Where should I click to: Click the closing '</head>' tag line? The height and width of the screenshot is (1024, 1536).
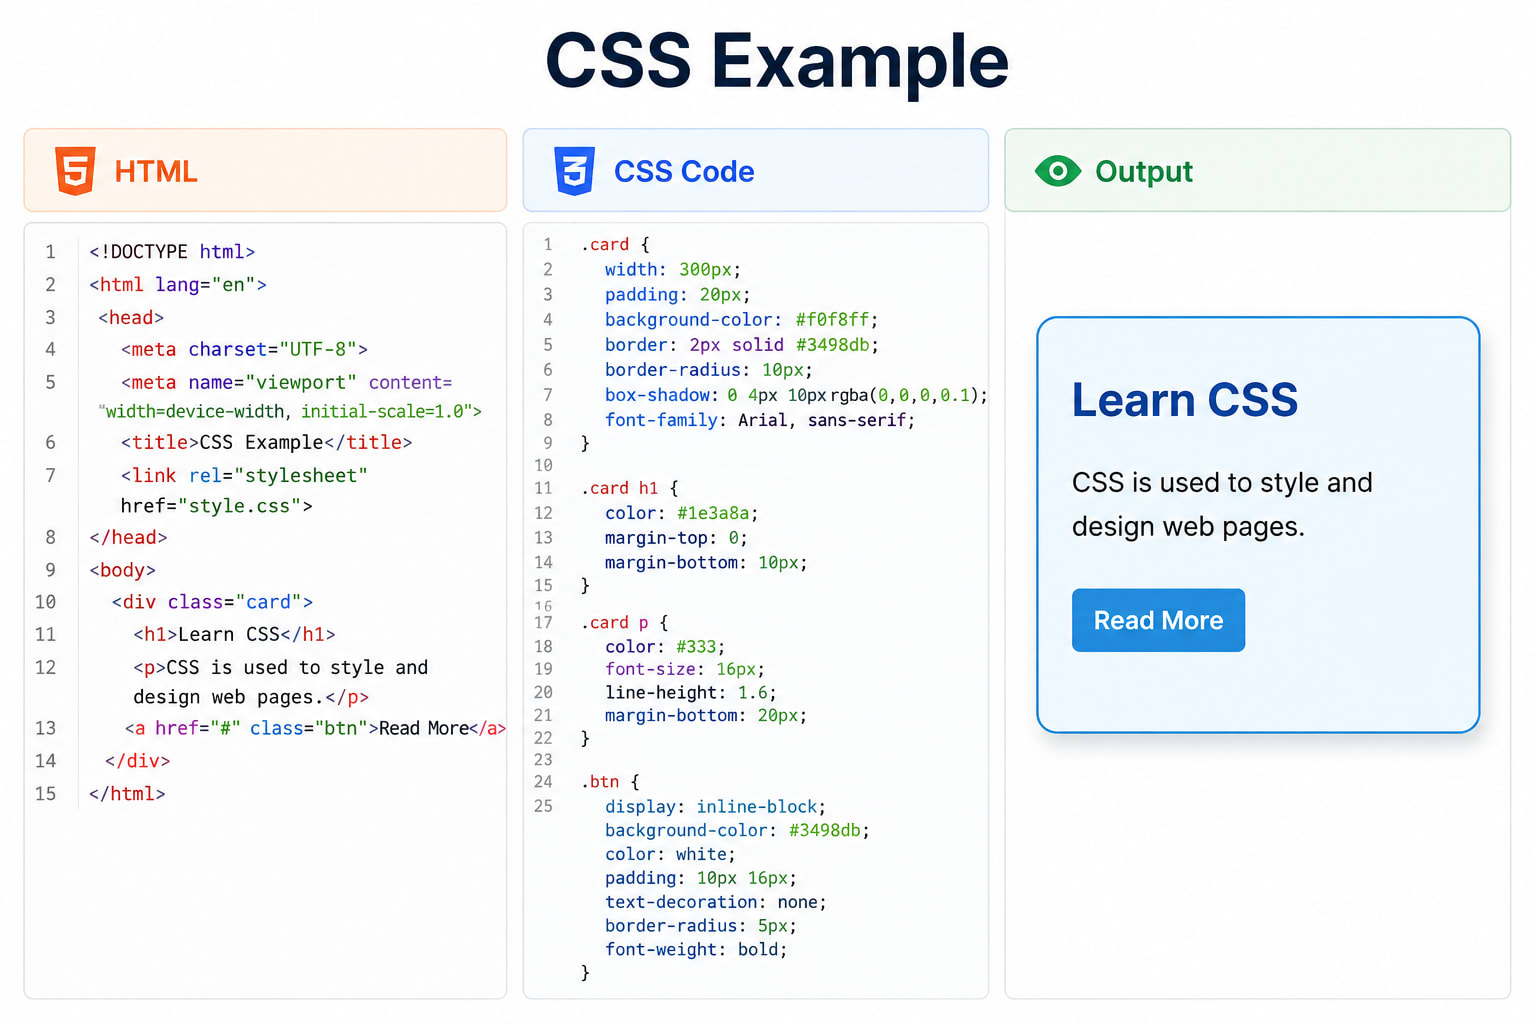(x=128, y=538)
